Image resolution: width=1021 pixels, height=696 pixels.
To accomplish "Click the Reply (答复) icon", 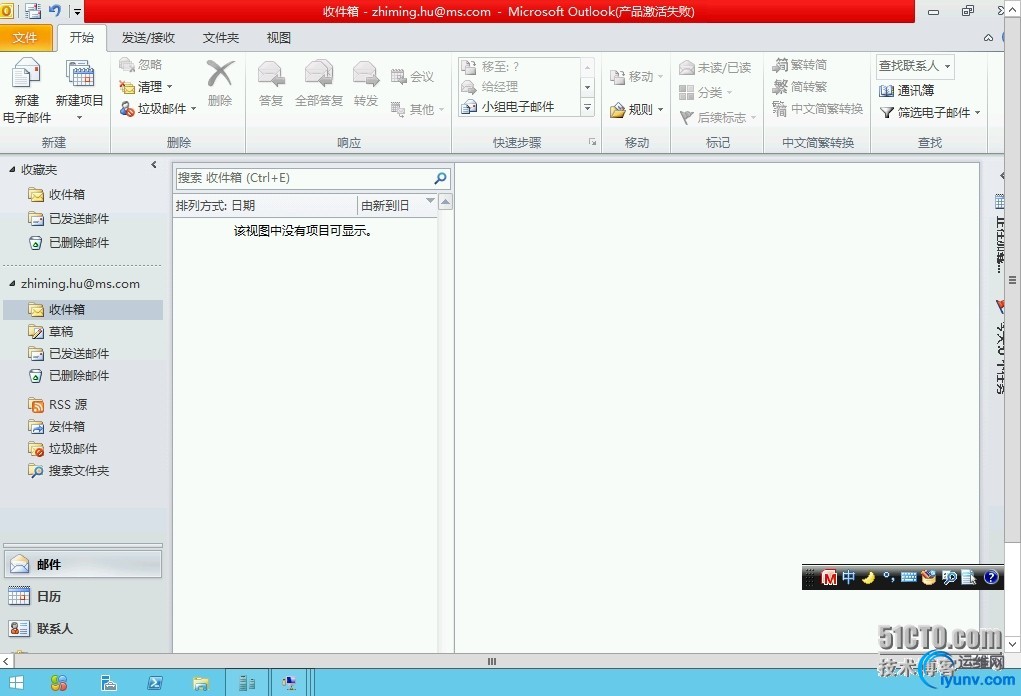I will point(270,74).
